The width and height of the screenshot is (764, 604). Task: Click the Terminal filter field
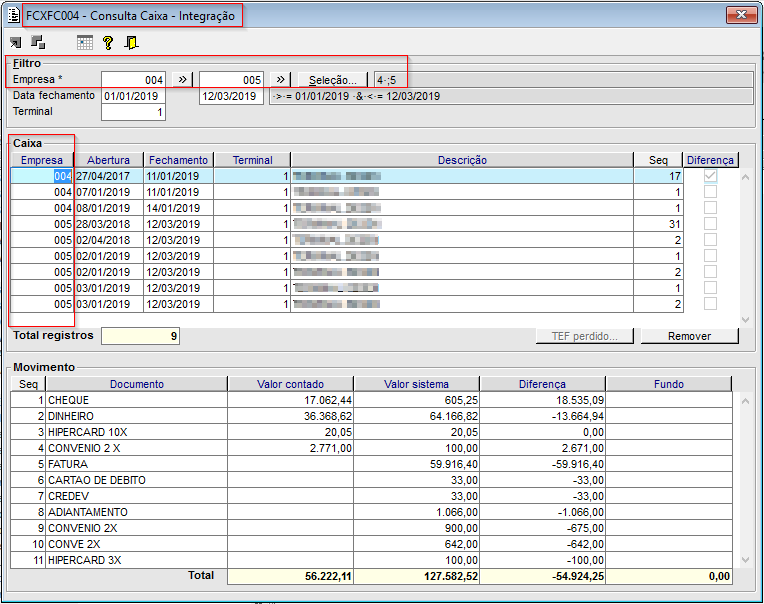click(134, 113)
